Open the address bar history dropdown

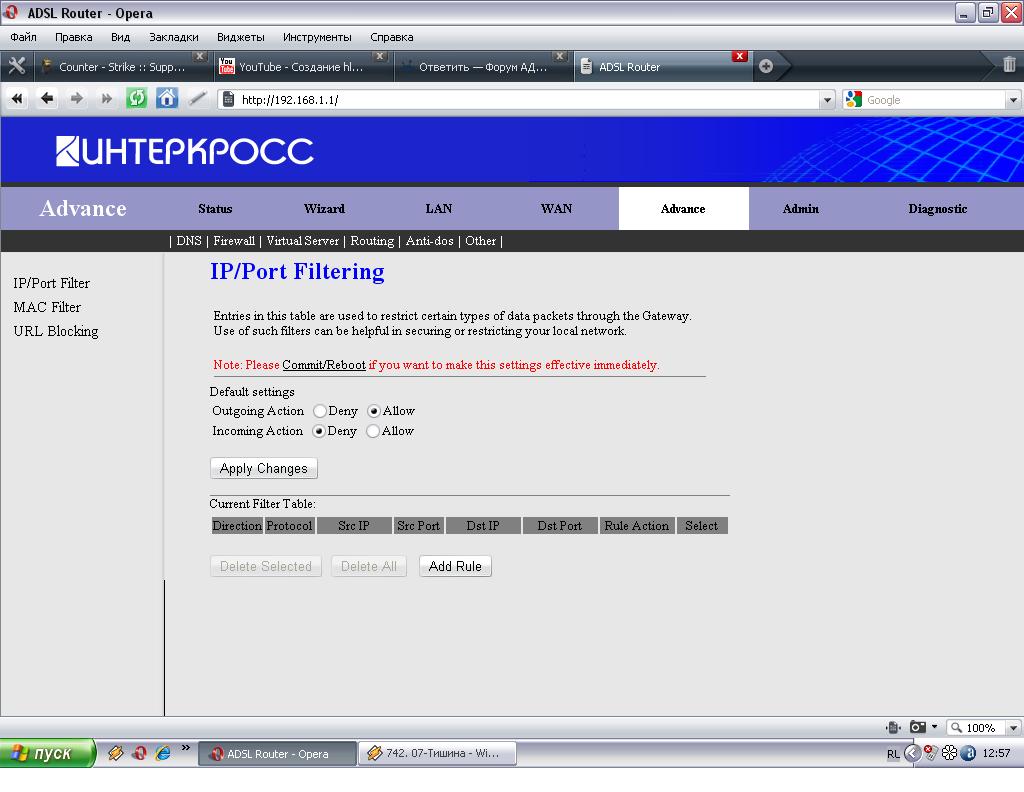[x=827, y=100]
